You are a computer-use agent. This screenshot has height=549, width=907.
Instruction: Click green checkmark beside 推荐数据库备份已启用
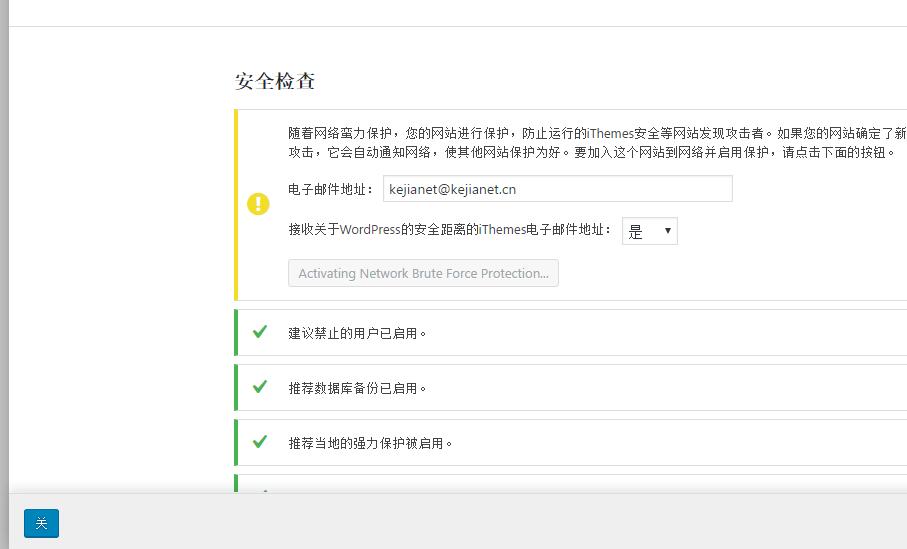[260, 387]
